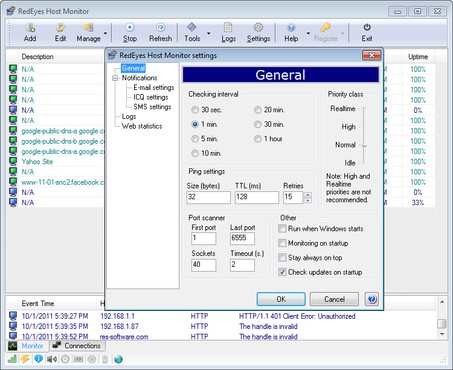Click the event log scroll down arrow
Viewport: 453px width, 370px height.
(442, 334)
